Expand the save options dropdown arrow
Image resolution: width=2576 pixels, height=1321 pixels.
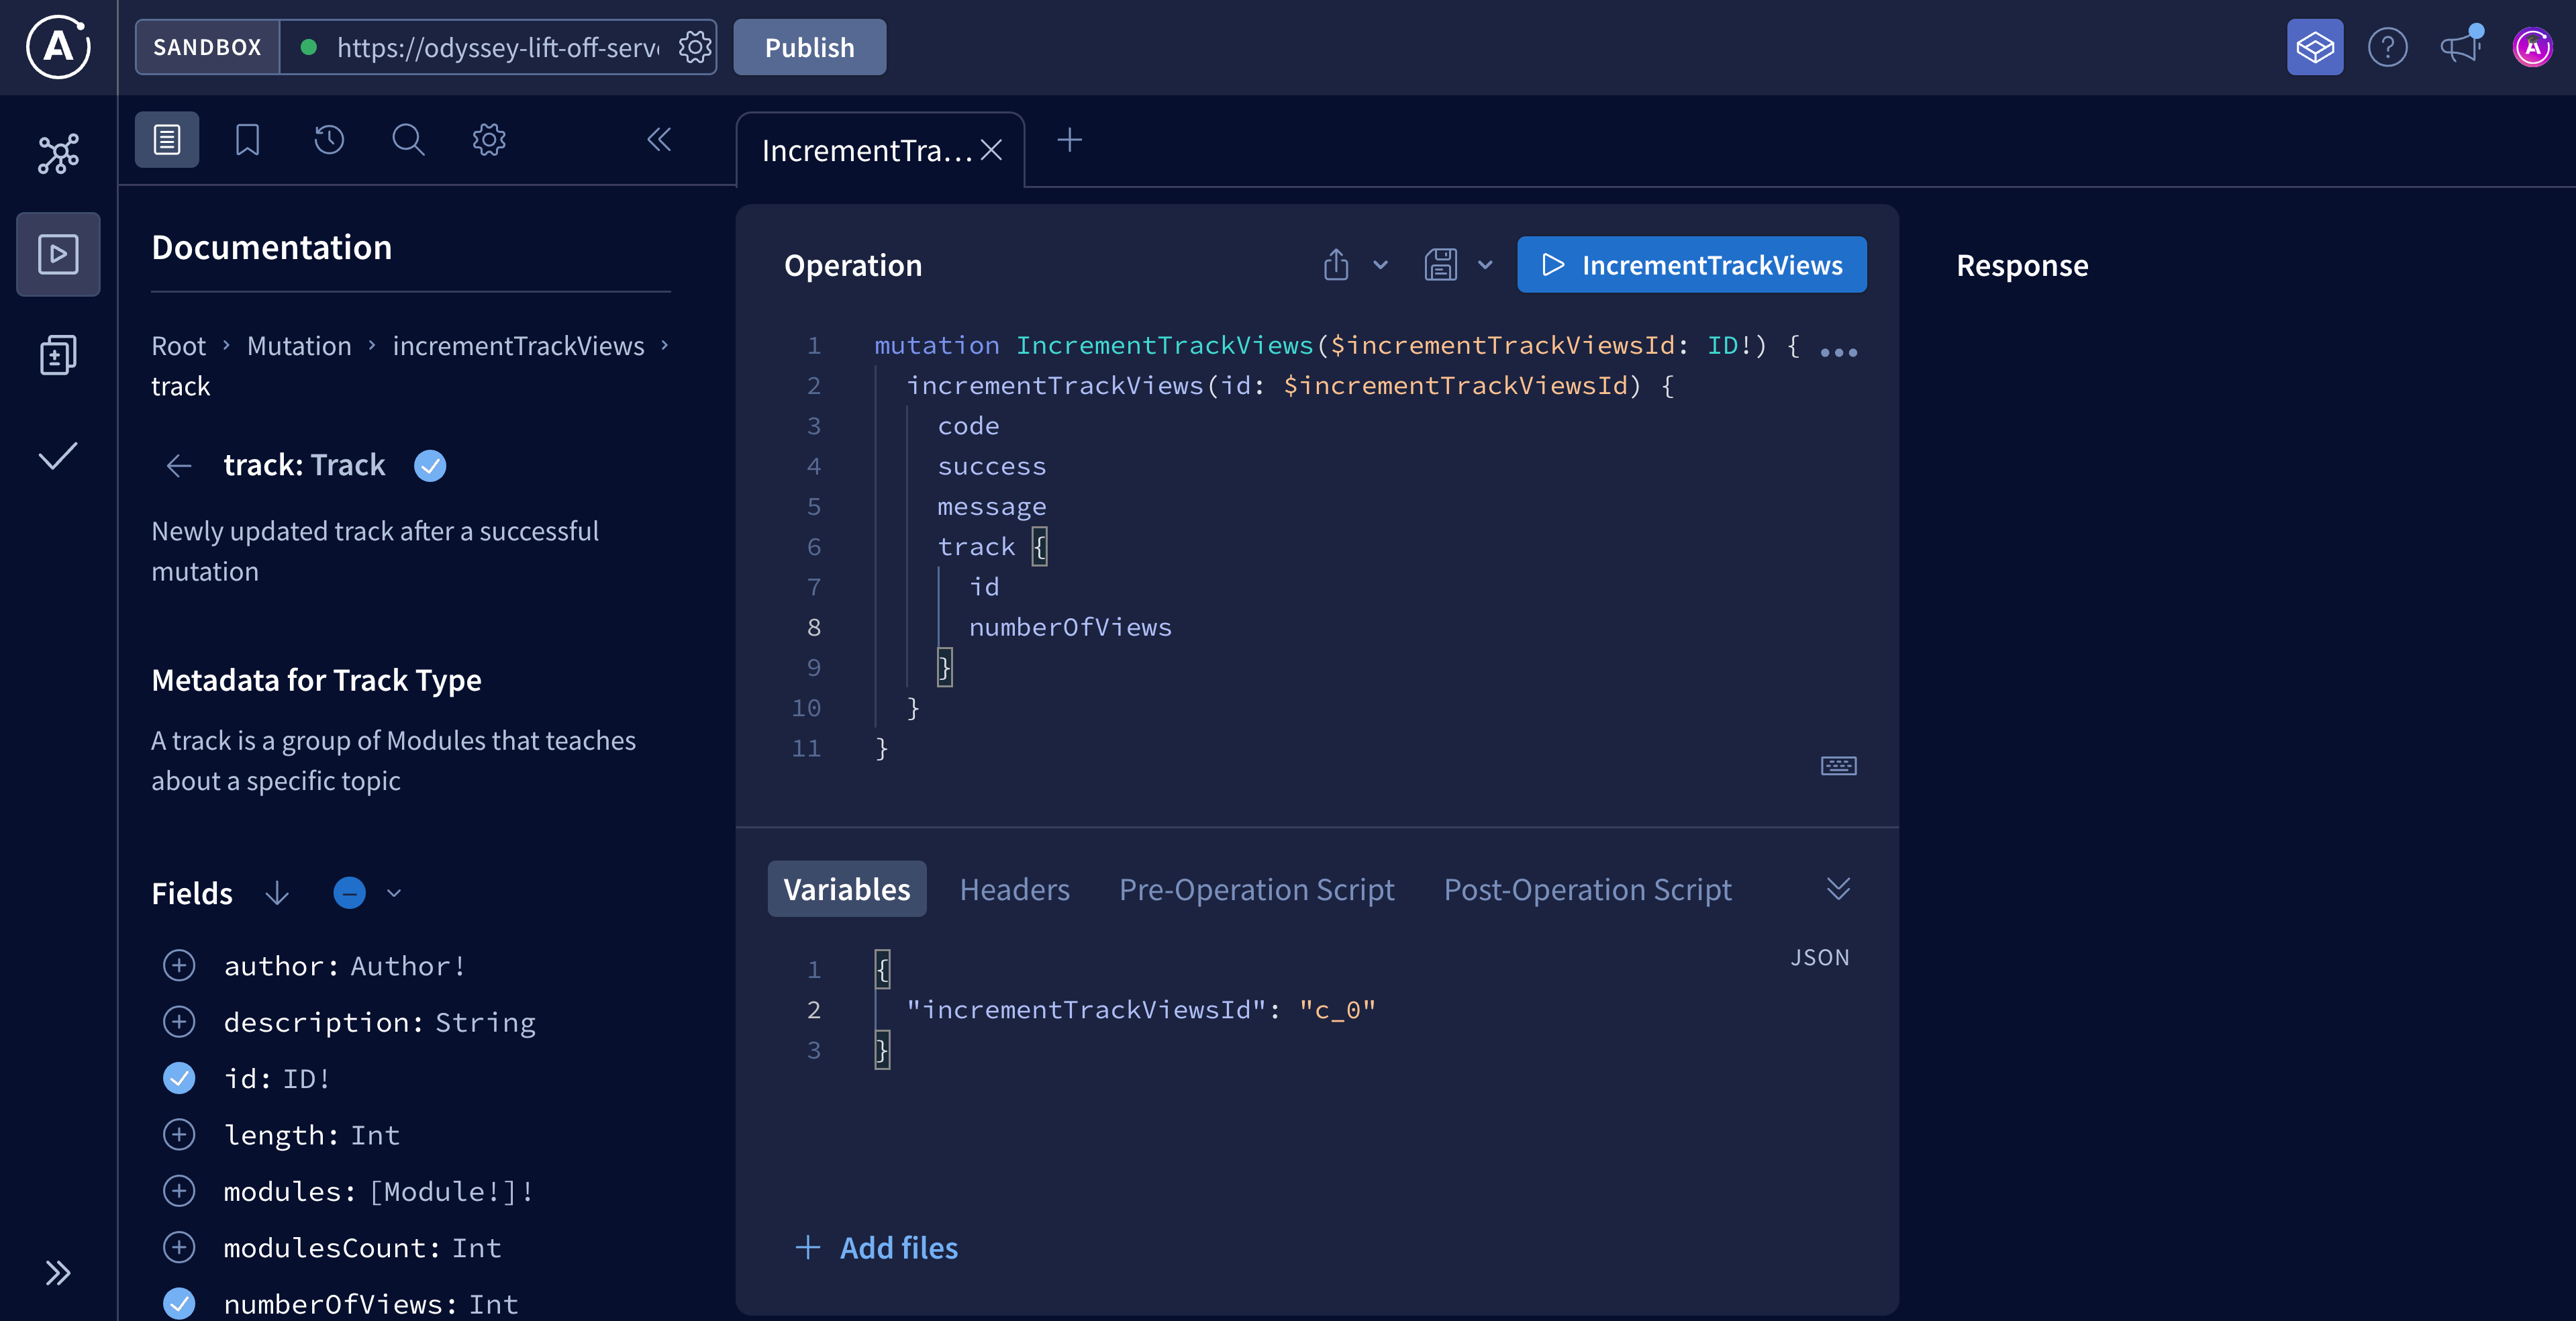(x=1486, y=264)
